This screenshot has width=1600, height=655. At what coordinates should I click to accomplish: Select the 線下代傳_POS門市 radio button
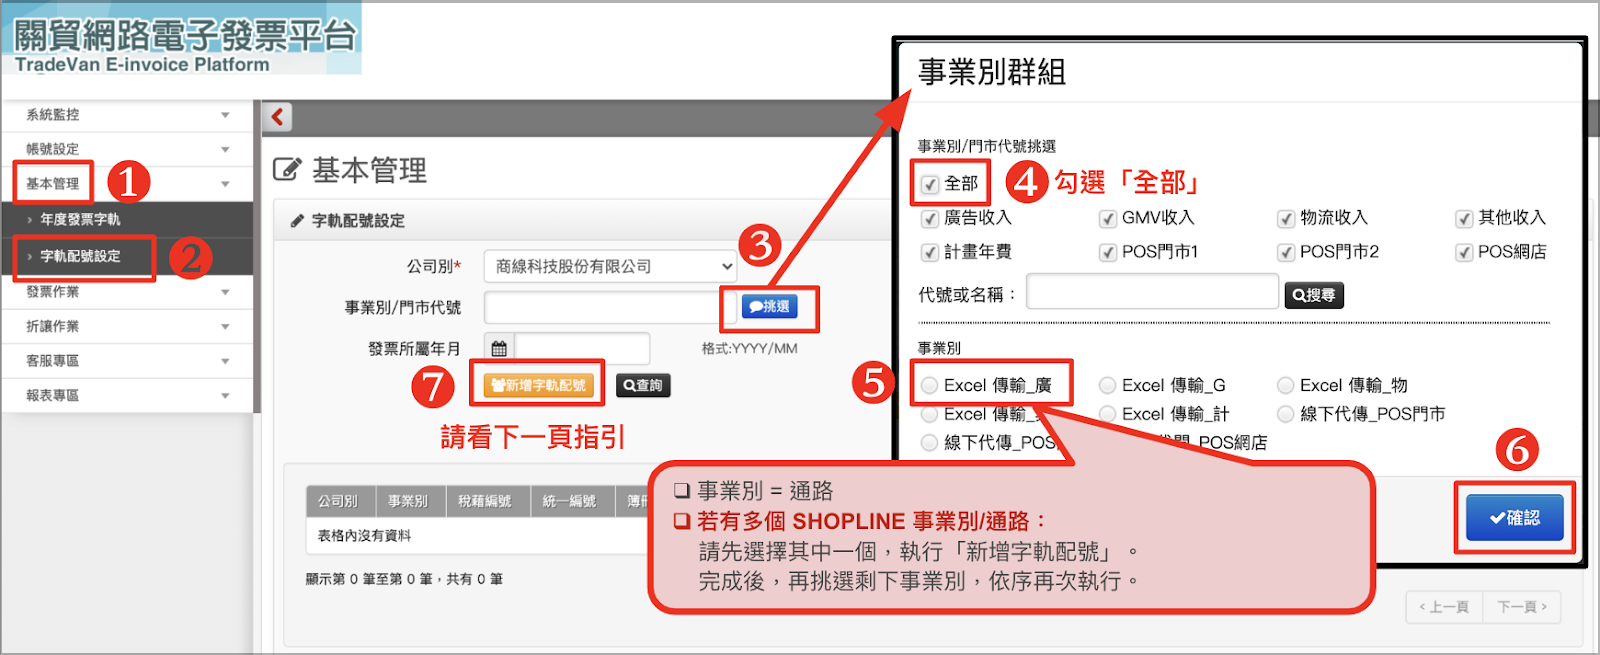tap(1286, 414)
